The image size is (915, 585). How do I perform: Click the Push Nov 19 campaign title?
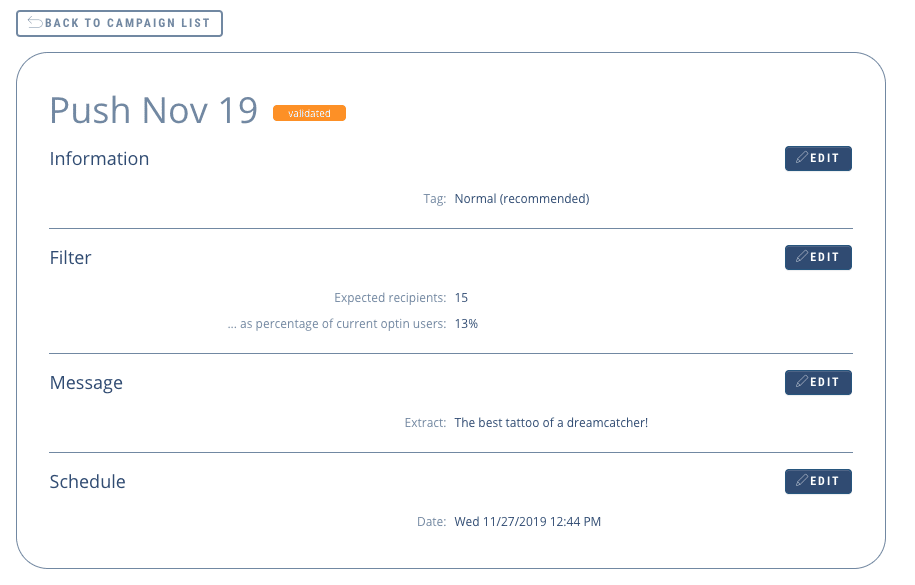(x=154, y=110)
